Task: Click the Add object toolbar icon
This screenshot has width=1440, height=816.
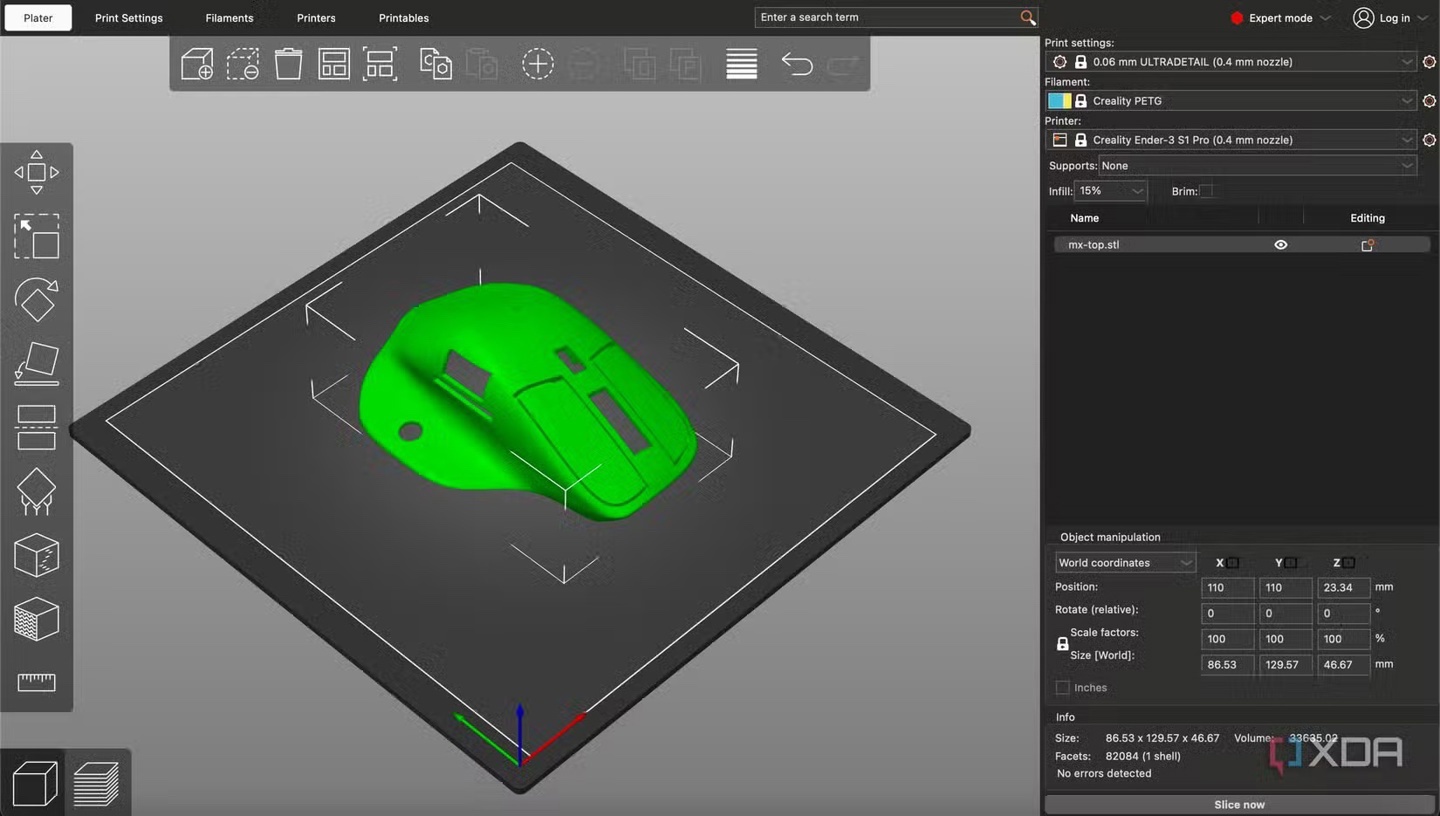Action: click(x=197, y=65)
